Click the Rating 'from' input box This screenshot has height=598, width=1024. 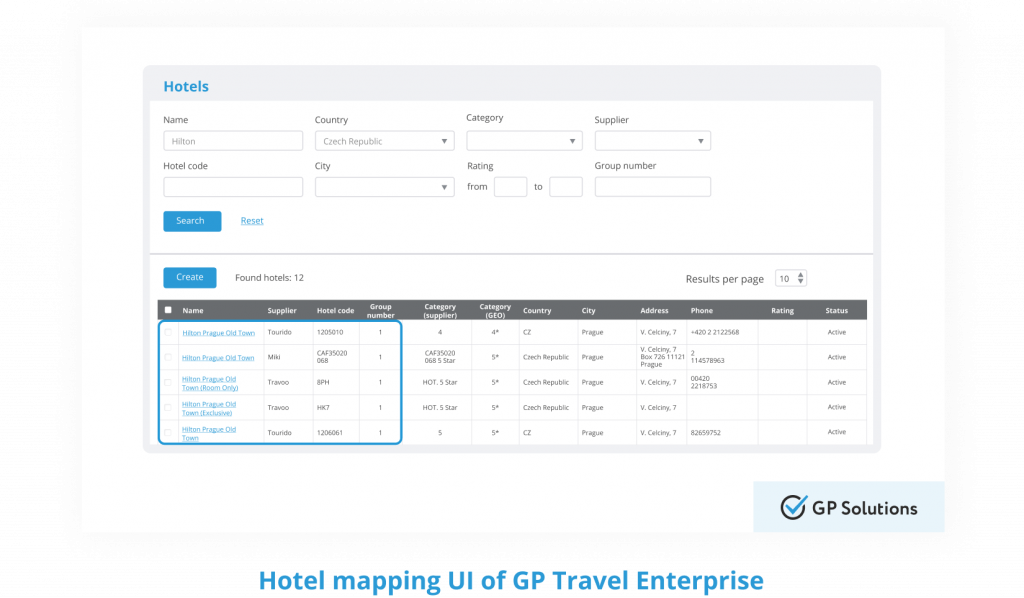[510, 186]
